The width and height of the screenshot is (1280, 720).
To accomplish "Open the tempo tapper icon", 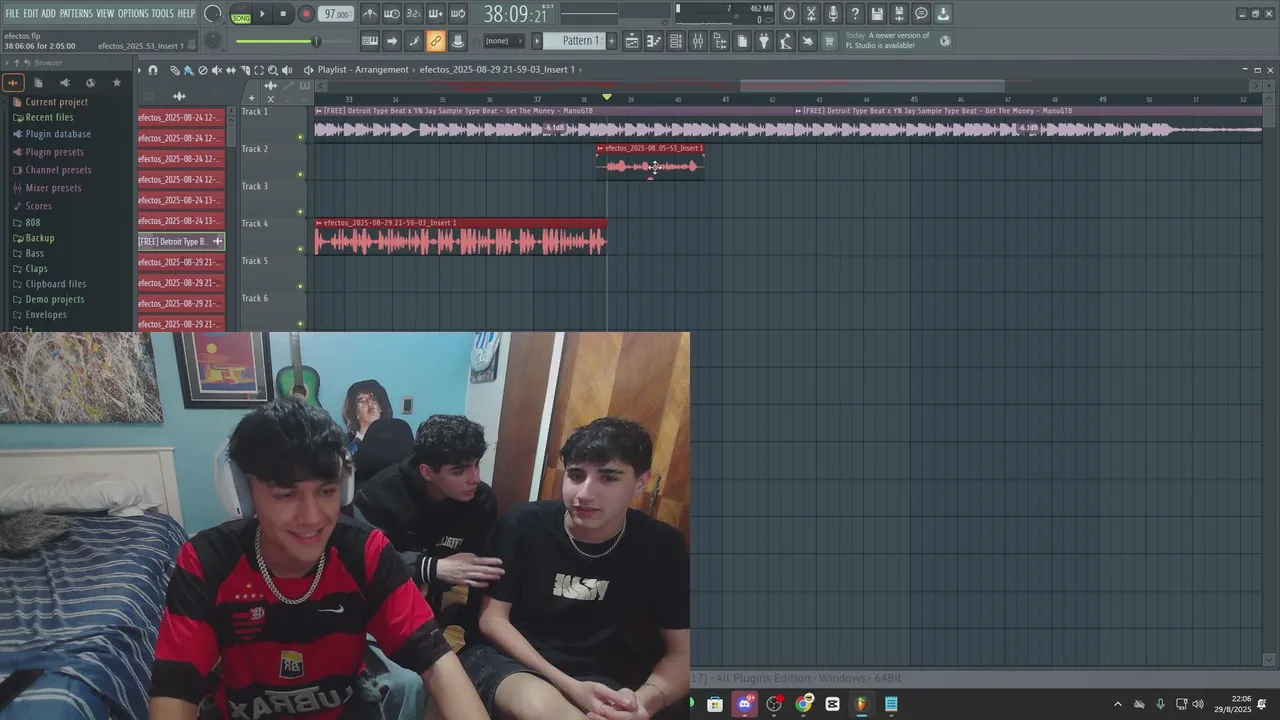I will point(786,41).
